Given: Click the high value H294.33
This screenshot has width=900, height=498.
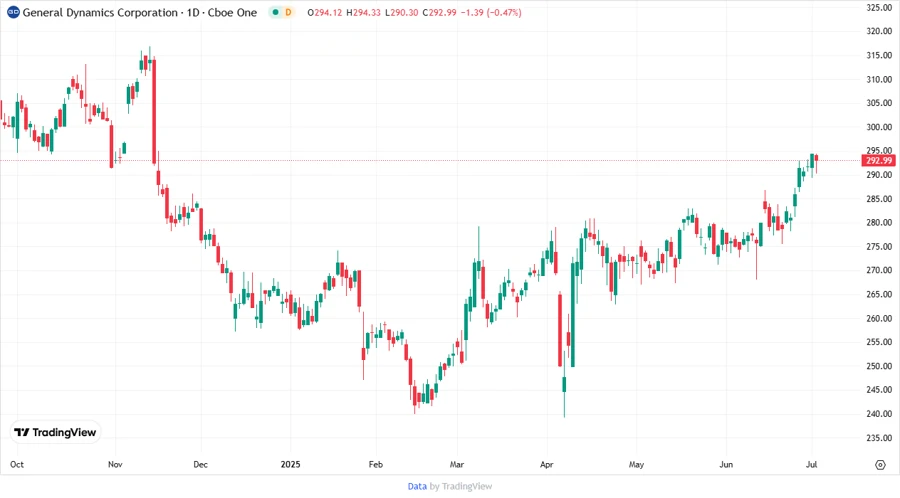Looking at the screenshot, I should pos(363,12).
